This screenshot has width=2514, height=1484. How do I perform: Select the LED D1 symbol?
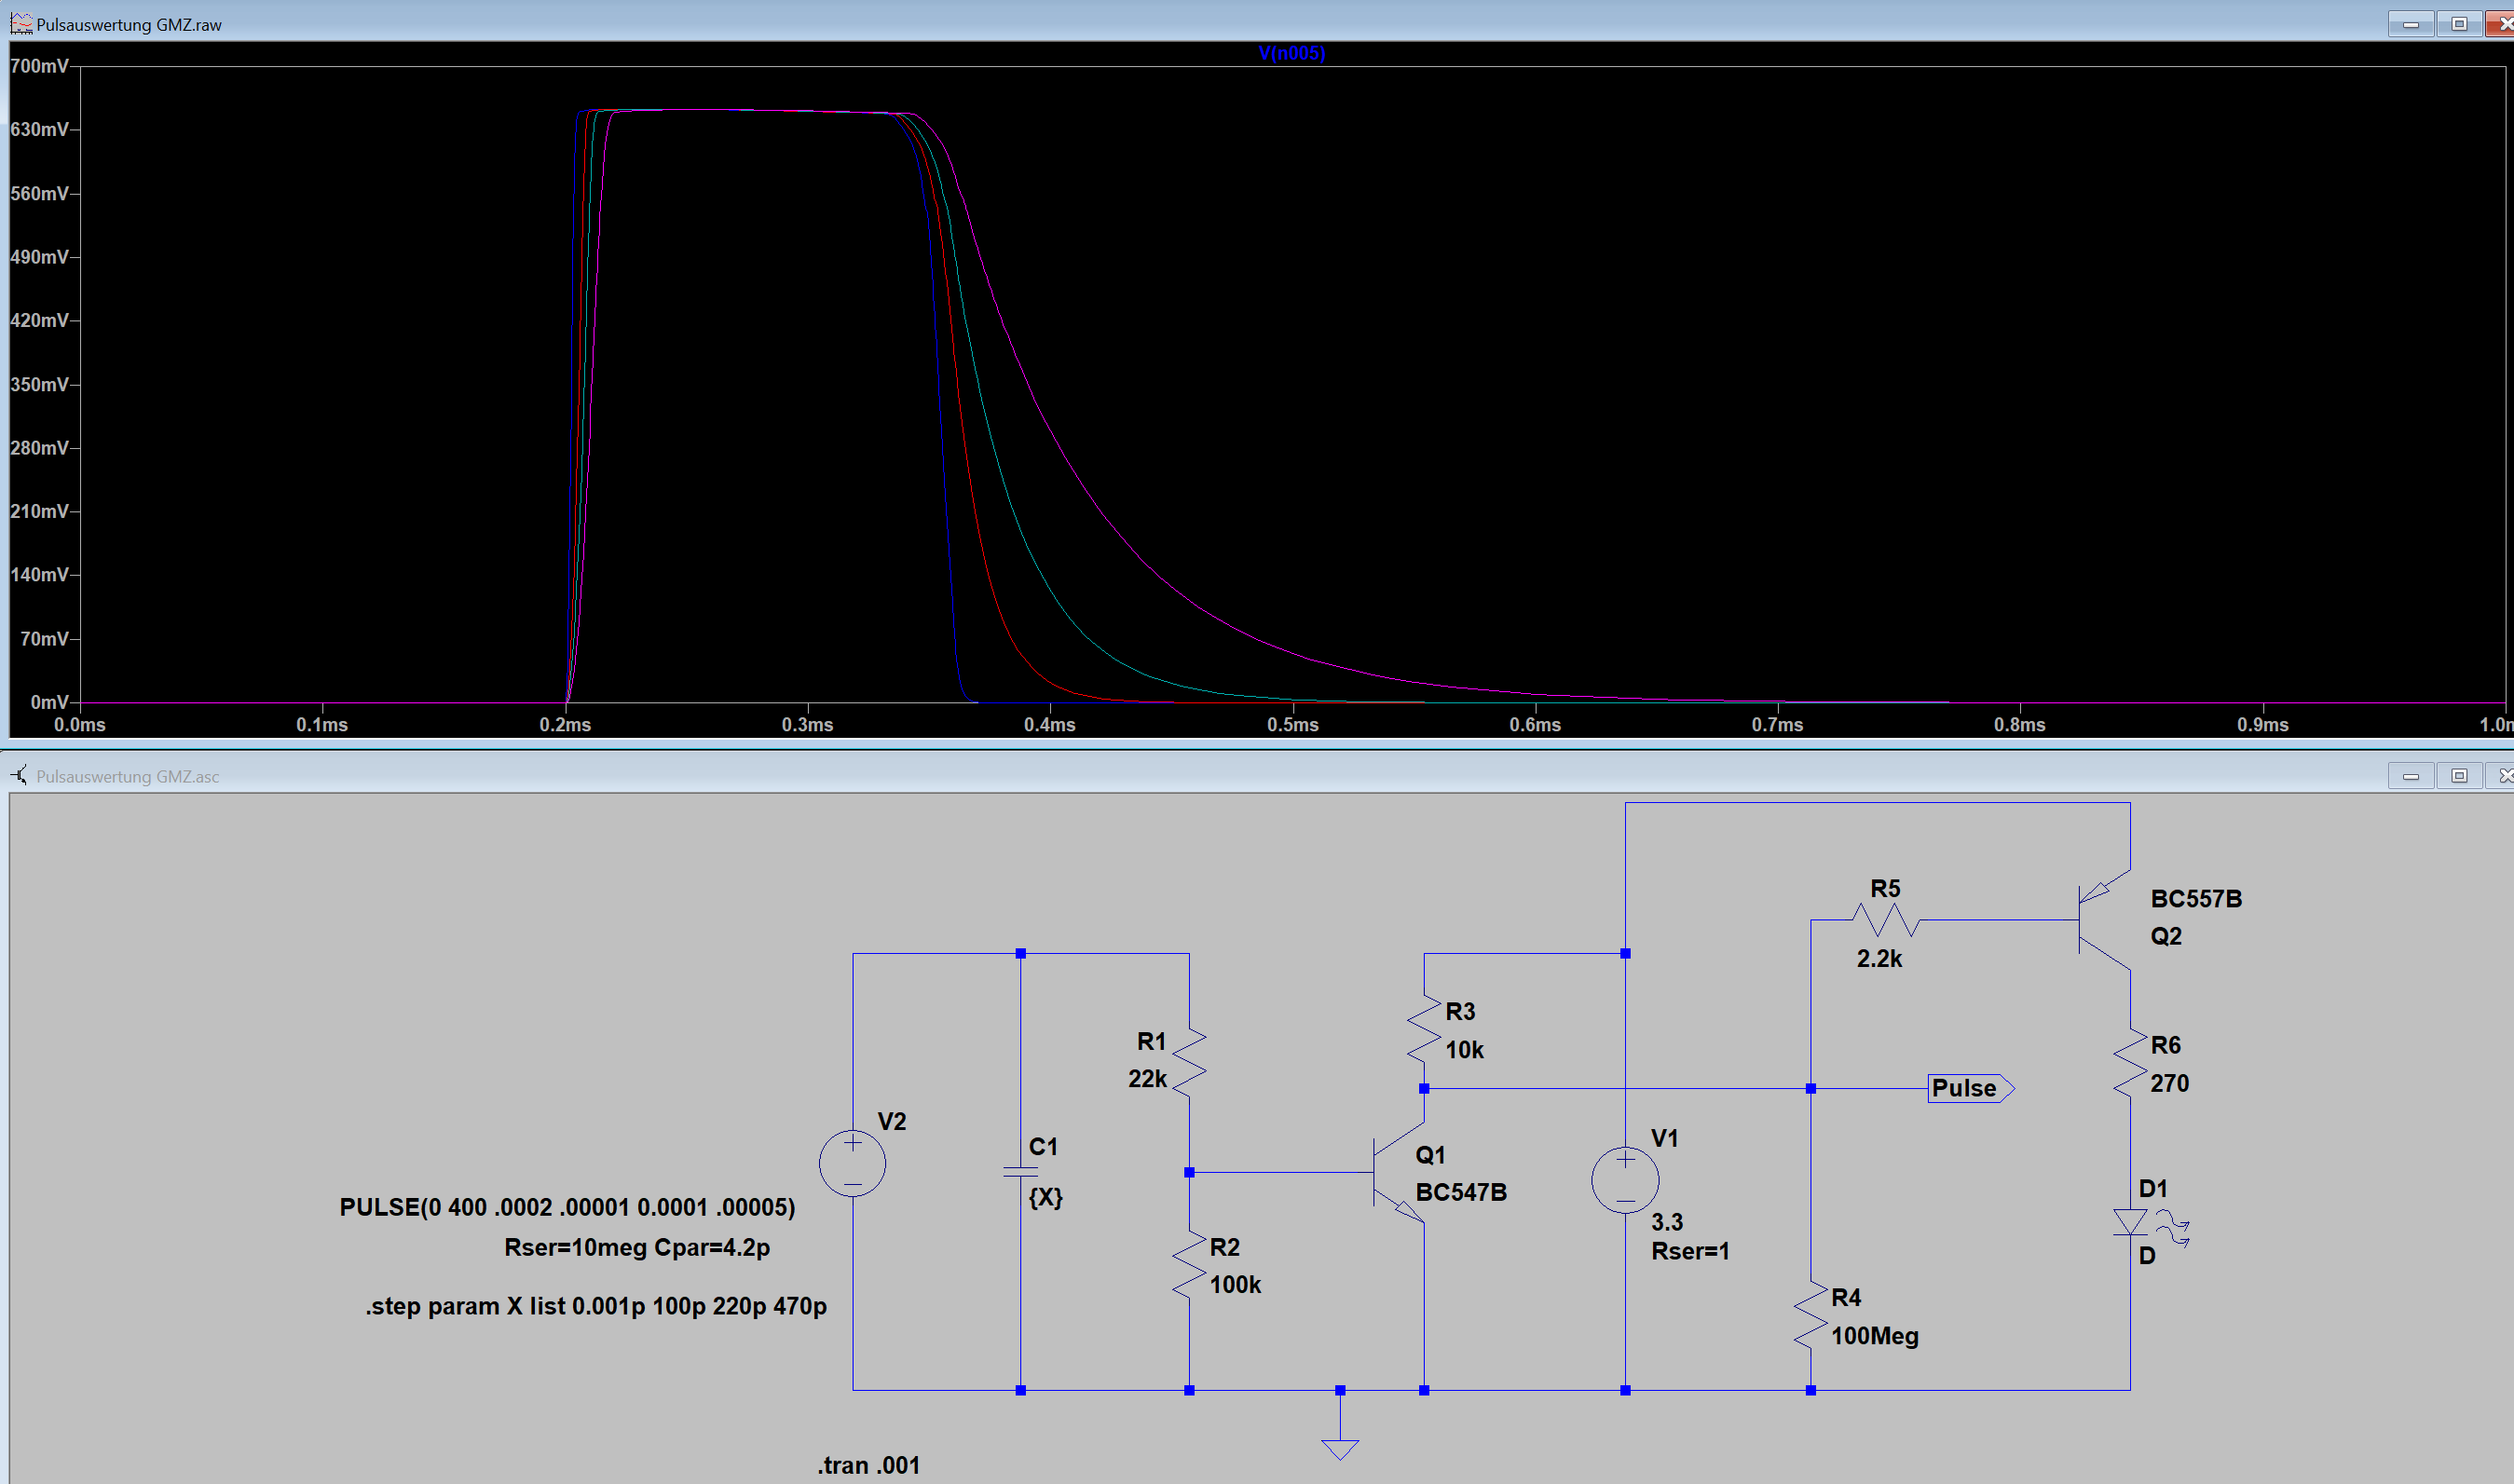click(2150, 1226)
